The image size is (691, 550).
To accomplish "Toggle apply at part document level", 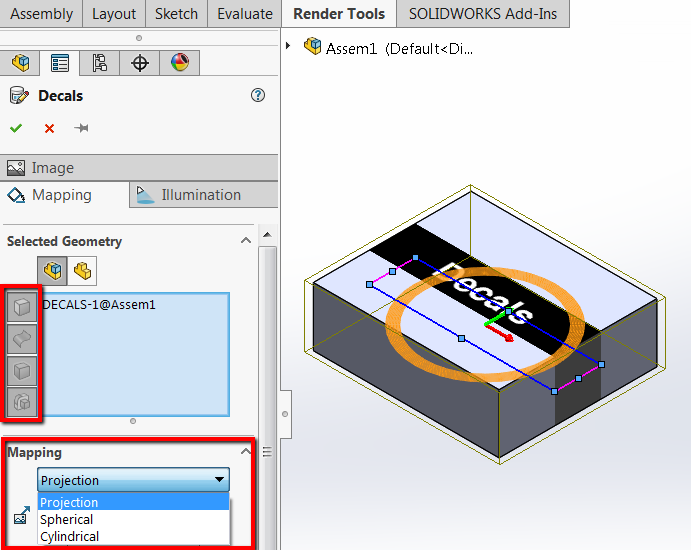I will (82, 271).
